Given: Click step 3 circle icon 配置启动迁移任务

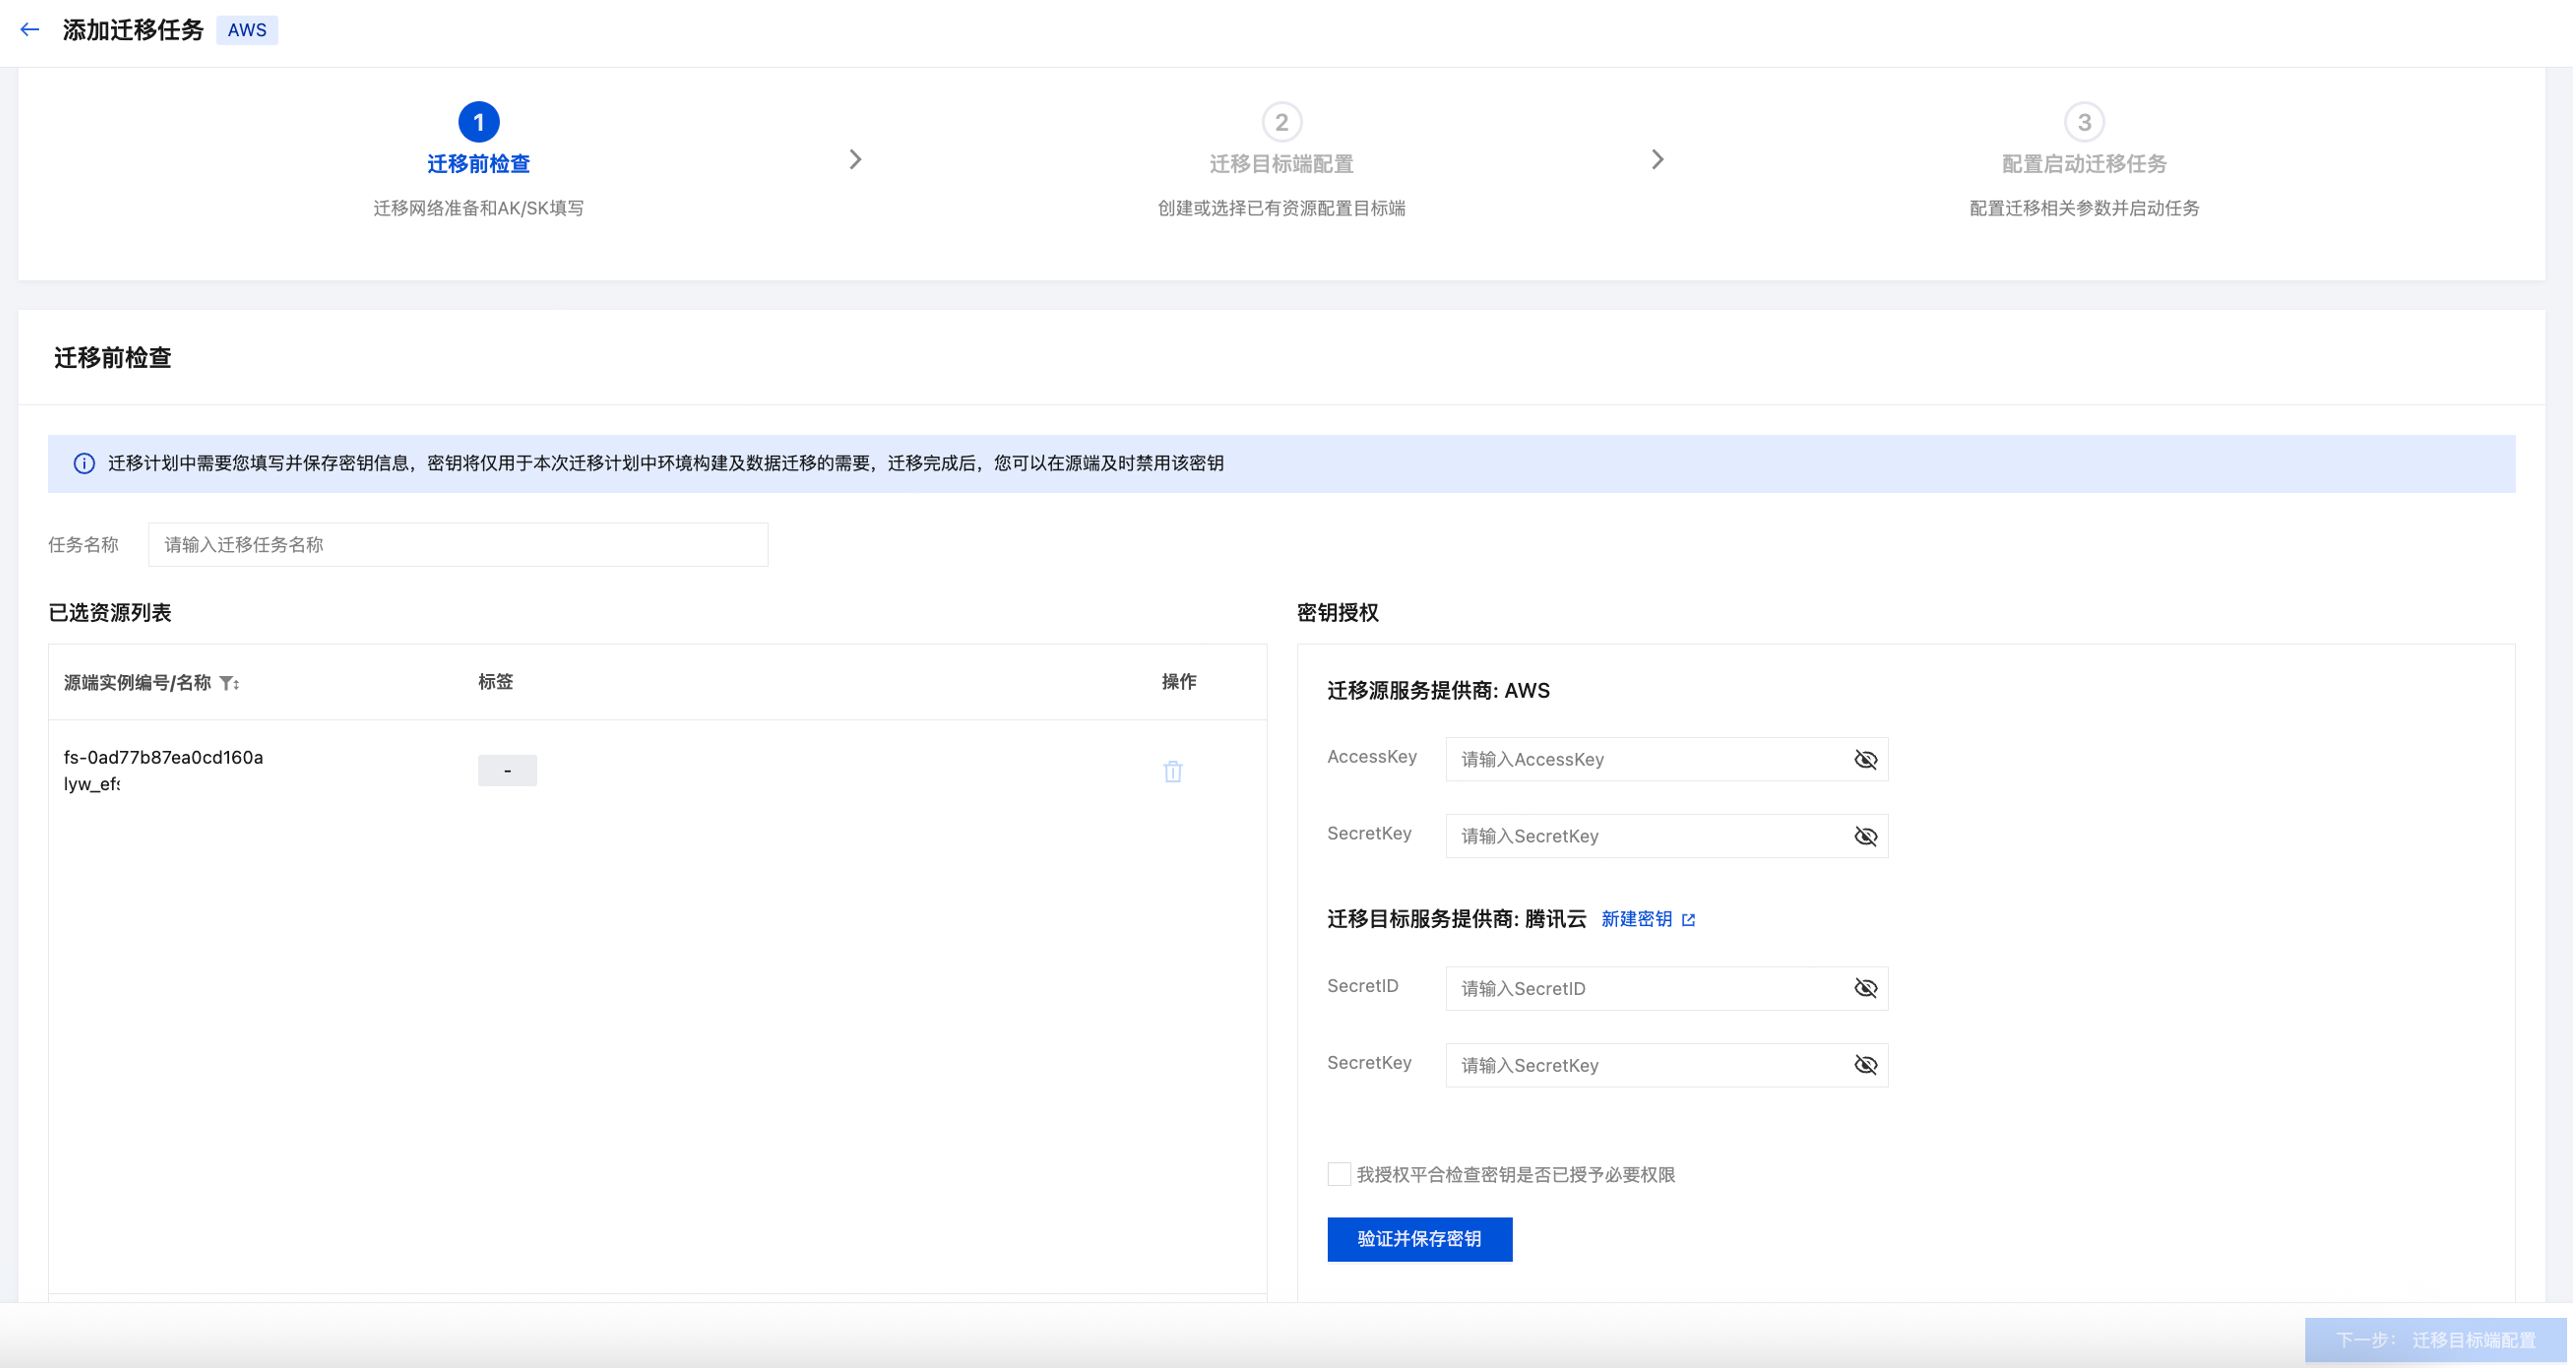Looking at the screenshot, I should (x=2083, y=122).
